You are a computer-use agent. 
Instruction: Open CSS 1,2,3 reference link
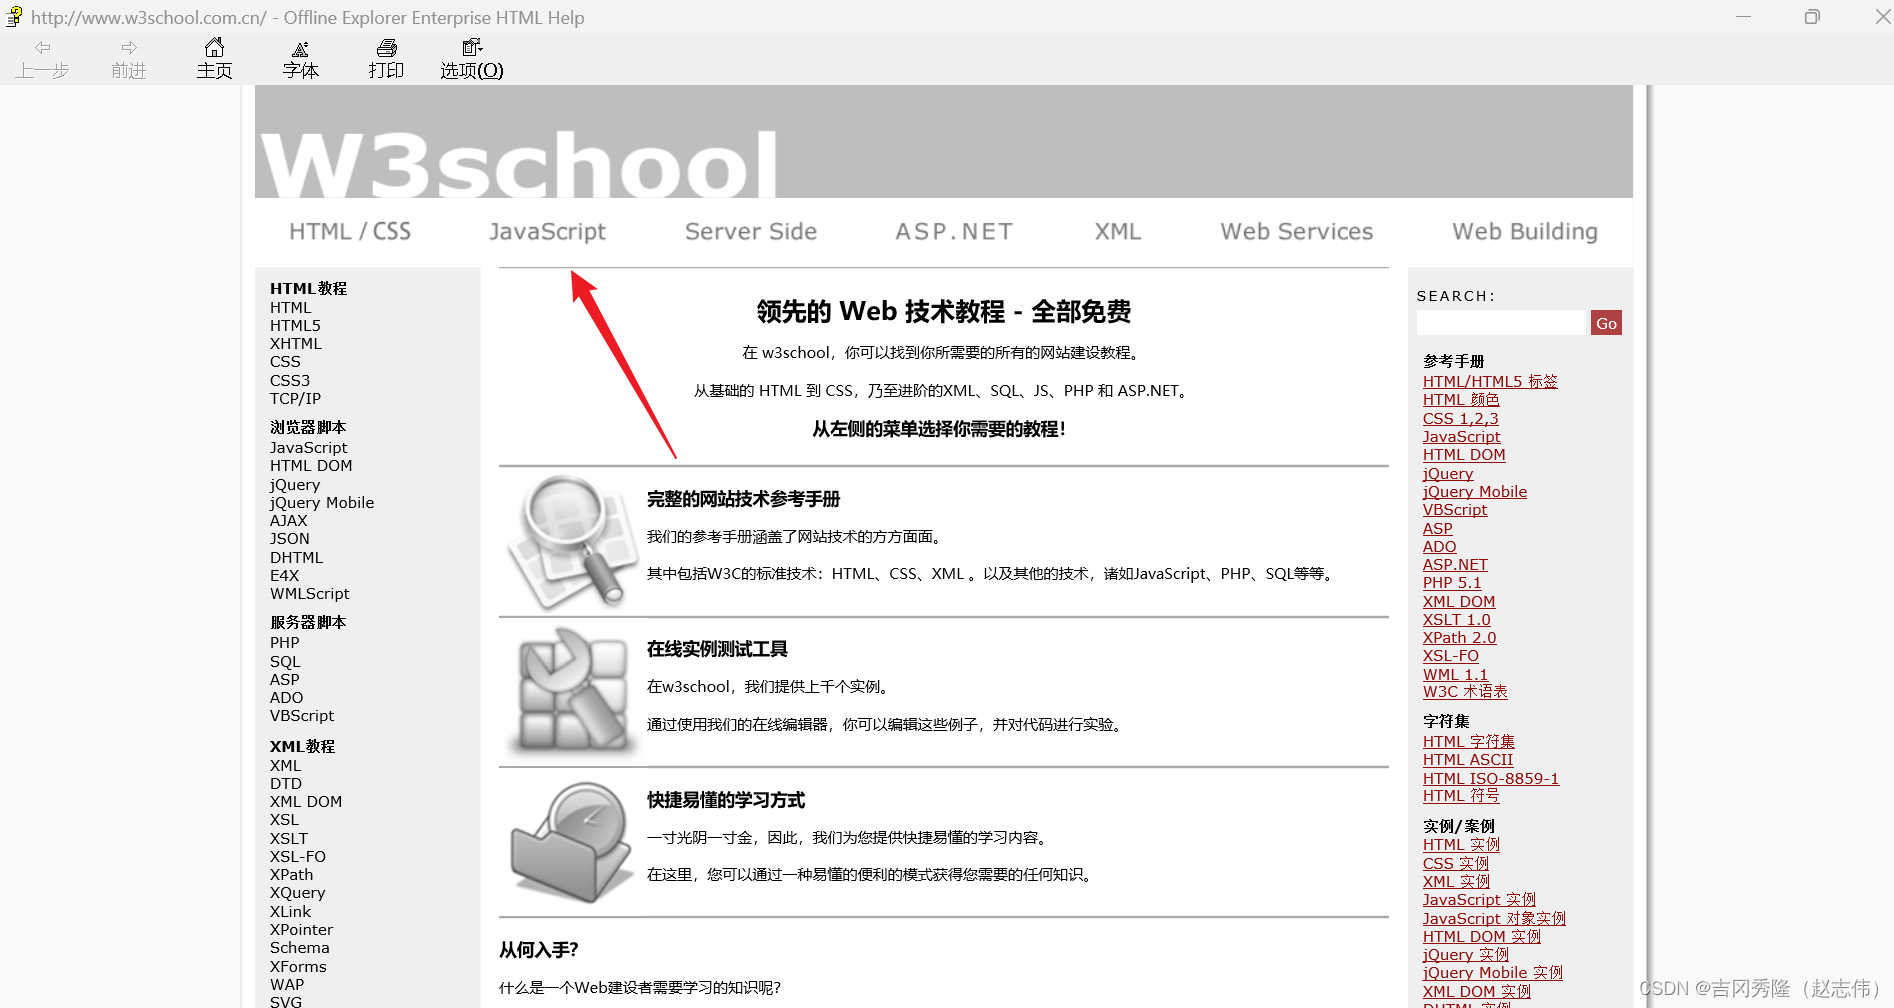click(x=1461, y=419)
